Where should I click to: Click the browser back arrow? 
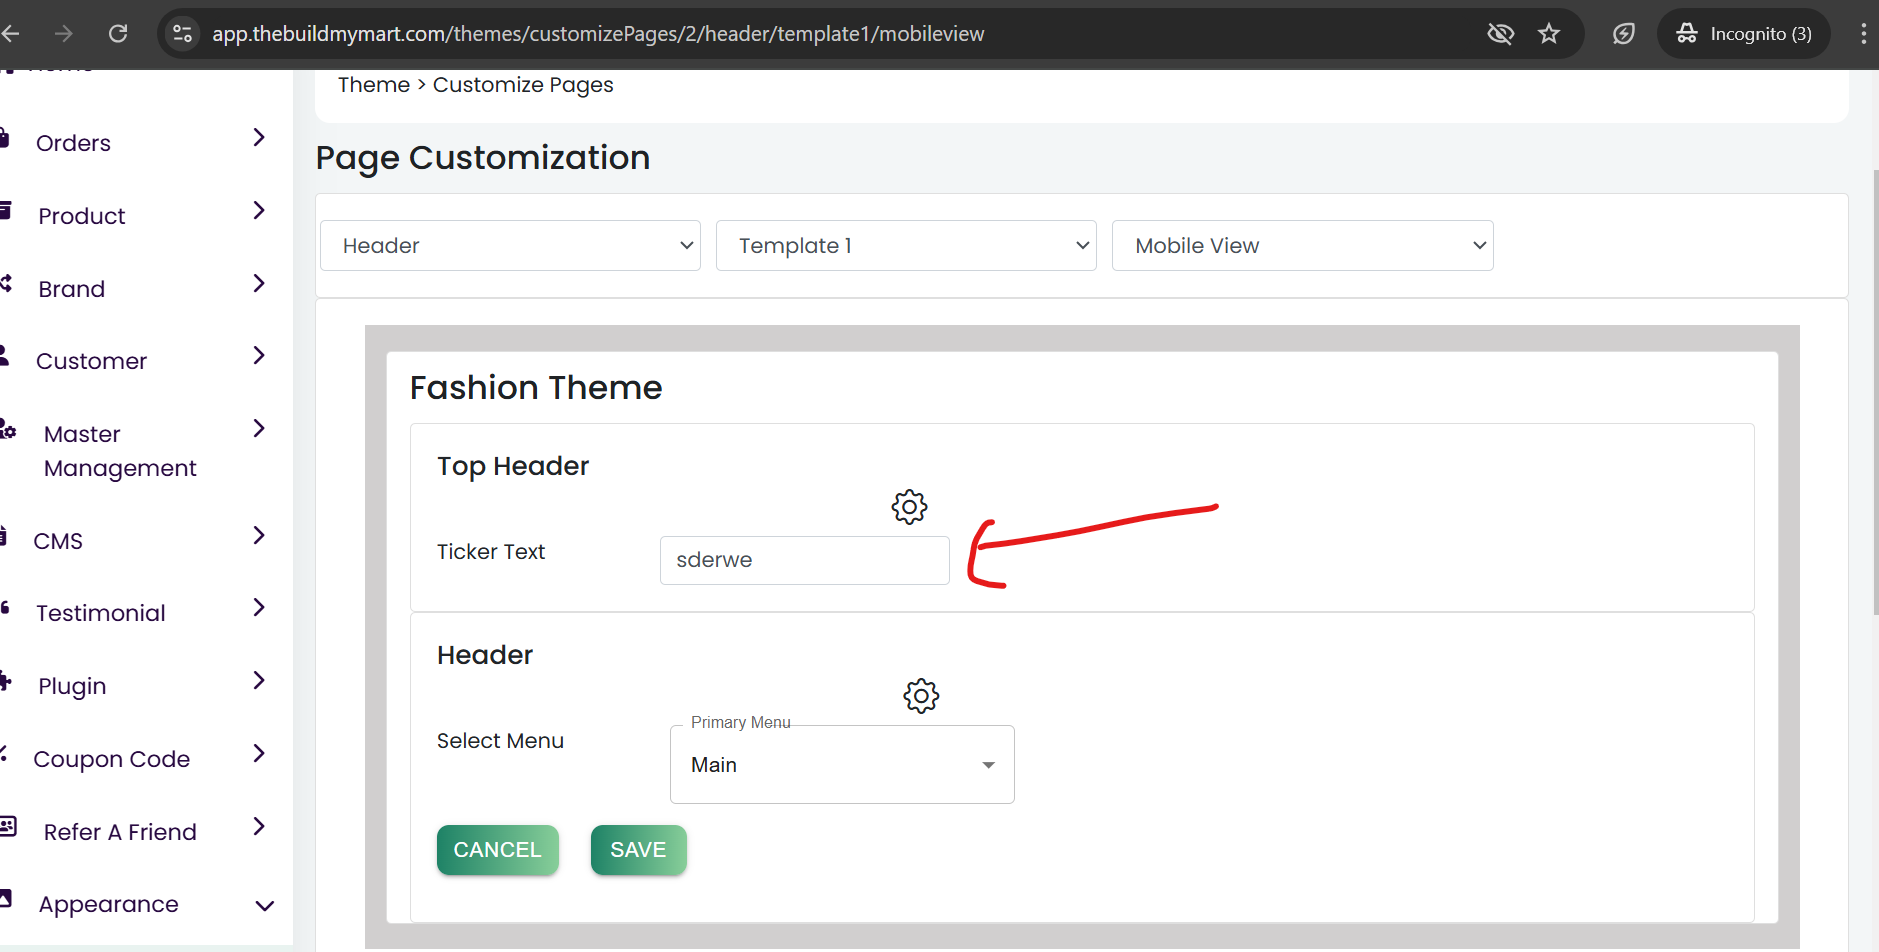point(11,34)
